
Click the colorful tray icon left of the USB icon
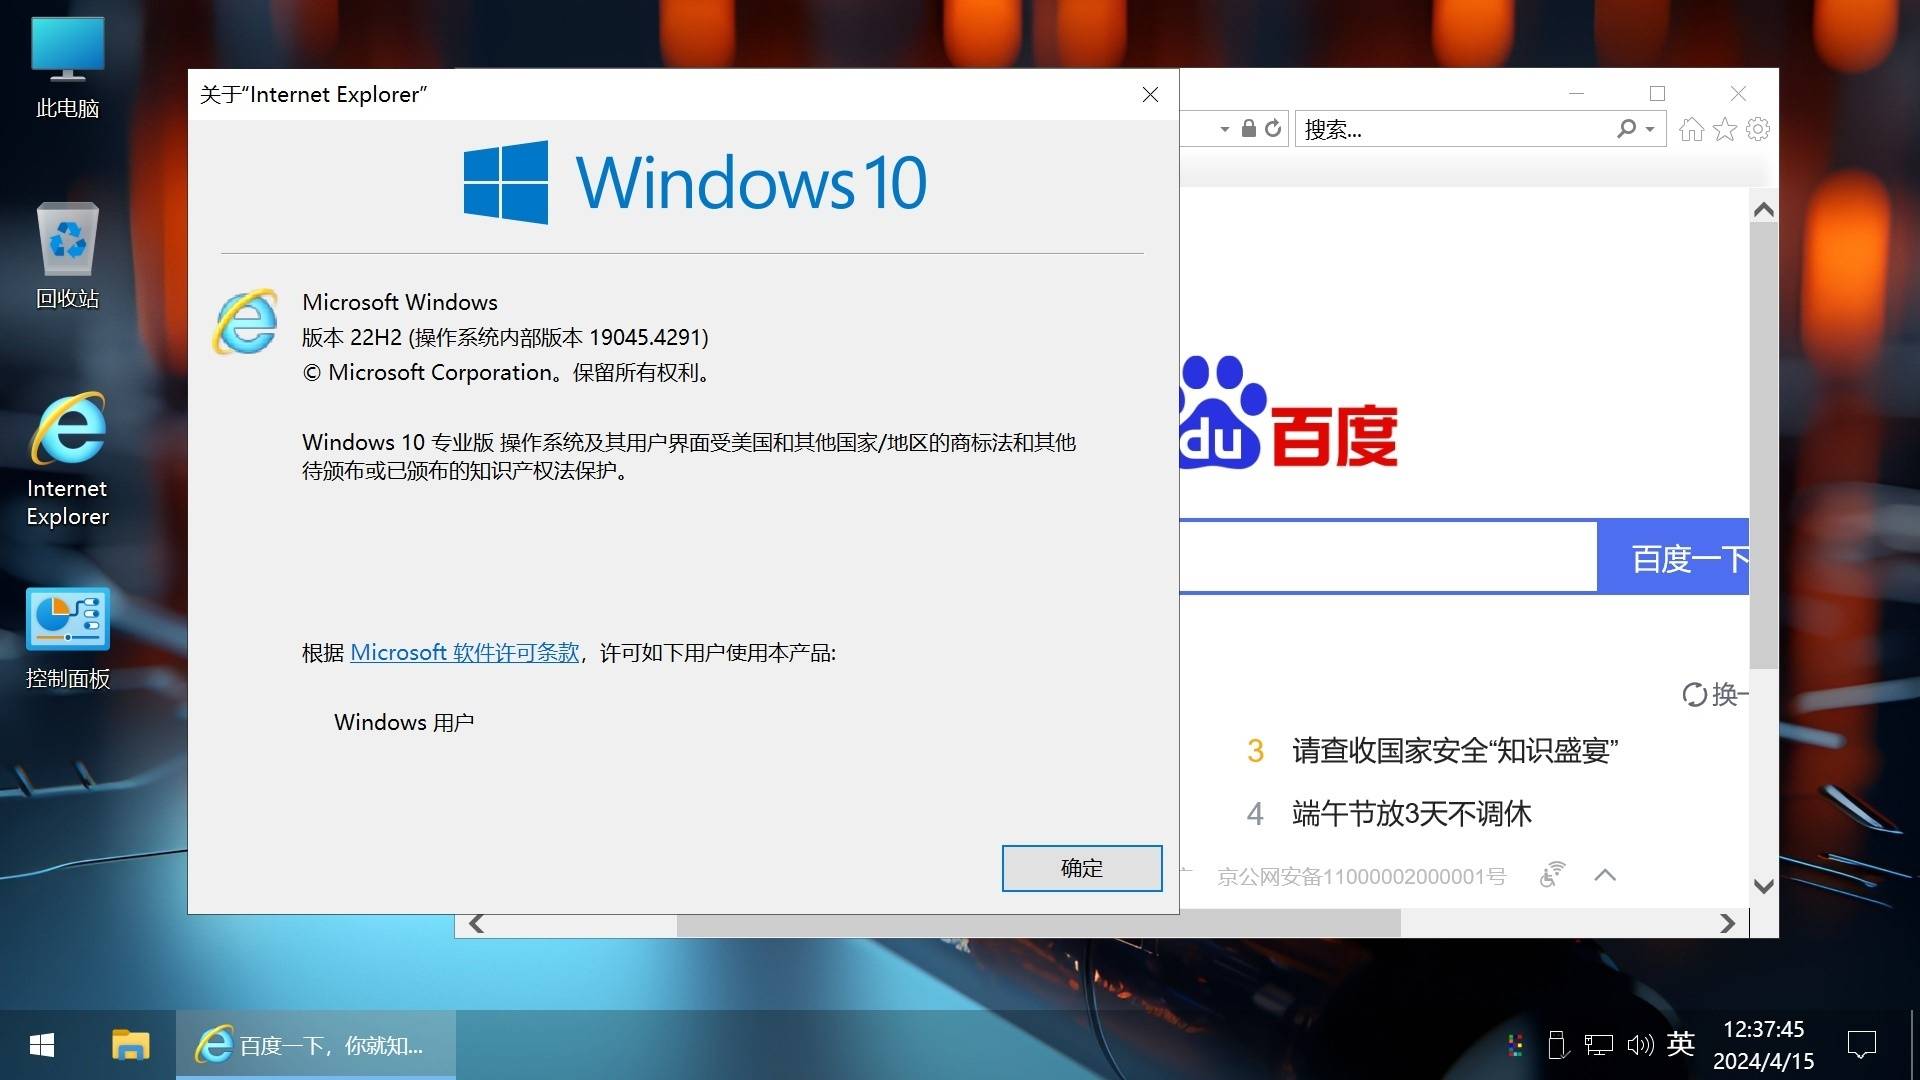pyautogui.click(x=1515, y=1046)
